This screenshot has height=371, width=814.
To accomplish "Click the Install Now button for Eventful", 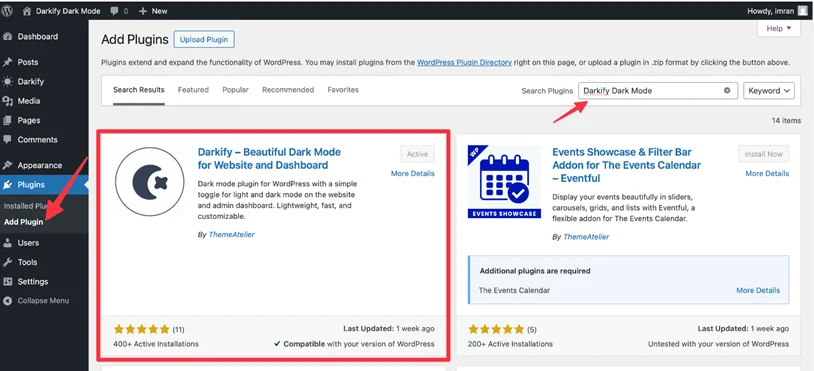I will tap(764, 154).
